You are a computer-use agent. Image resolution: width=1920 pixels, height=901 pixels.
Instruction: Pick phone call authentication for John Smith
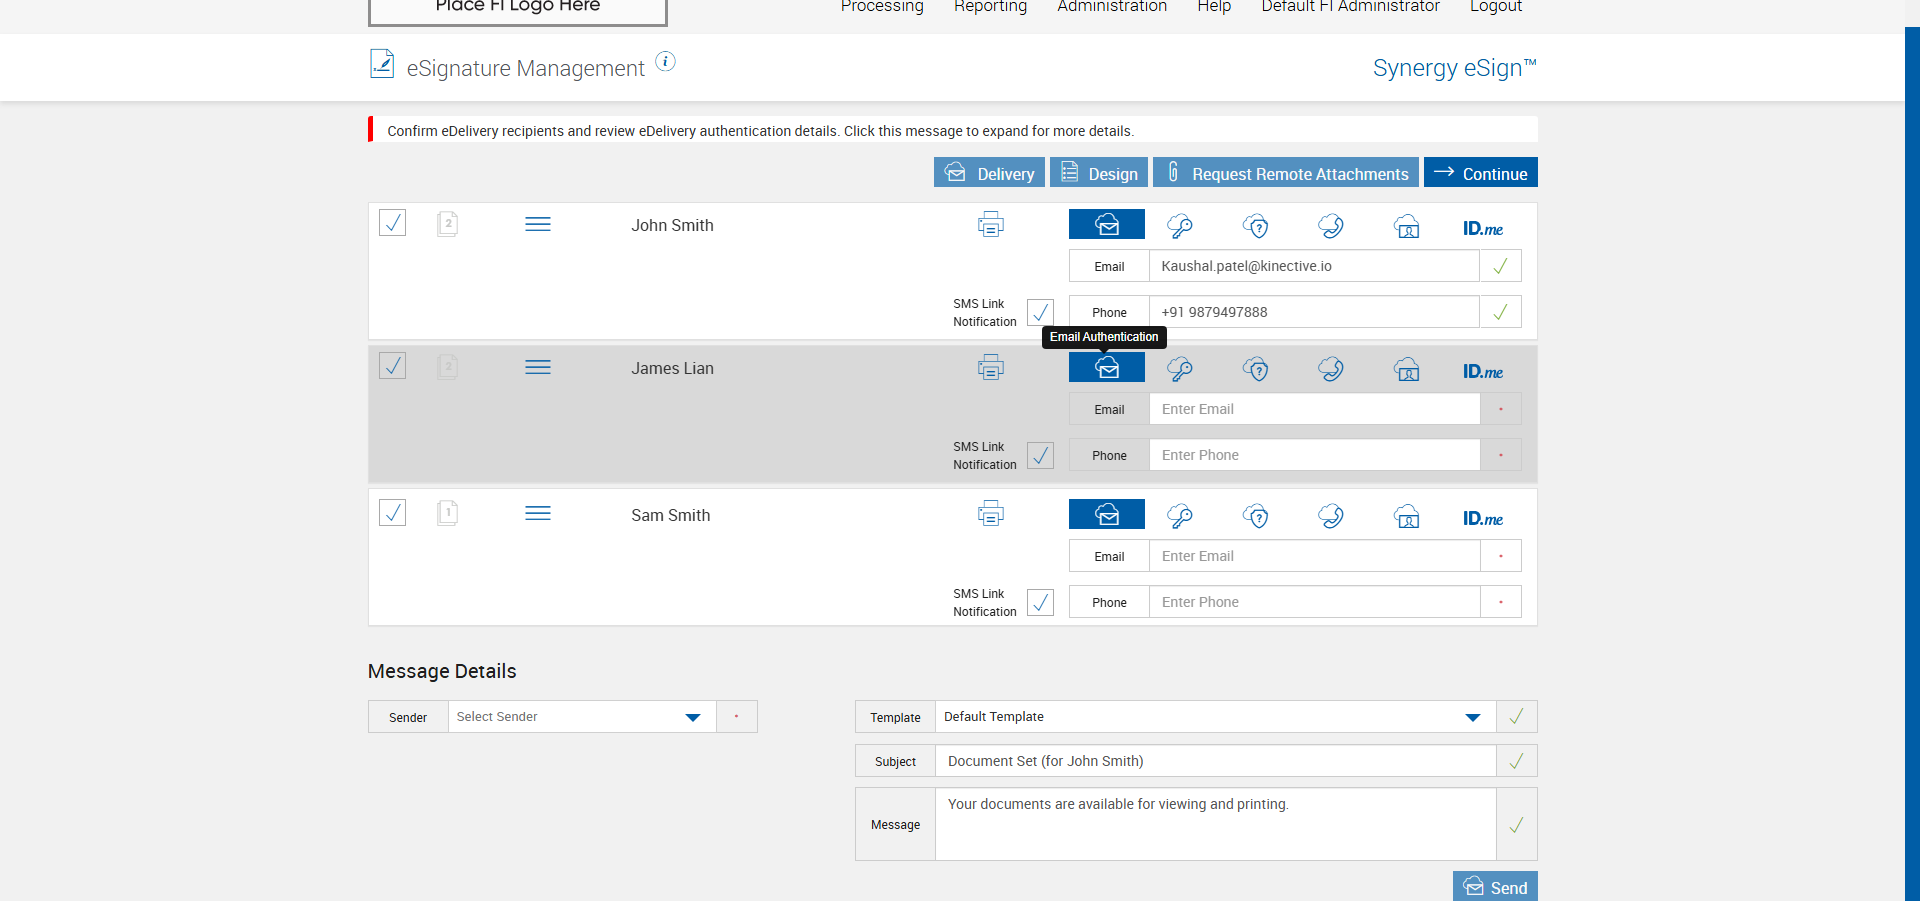point(1331,226)
